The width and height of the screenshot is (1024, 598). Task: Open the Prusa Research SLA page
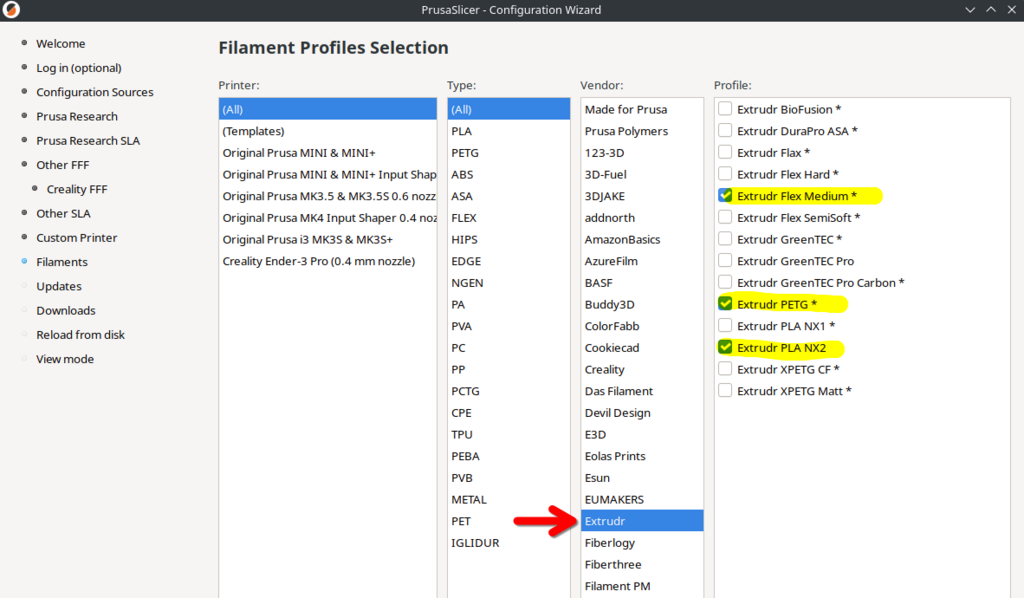pyautogui.click(x=88, y=141)
